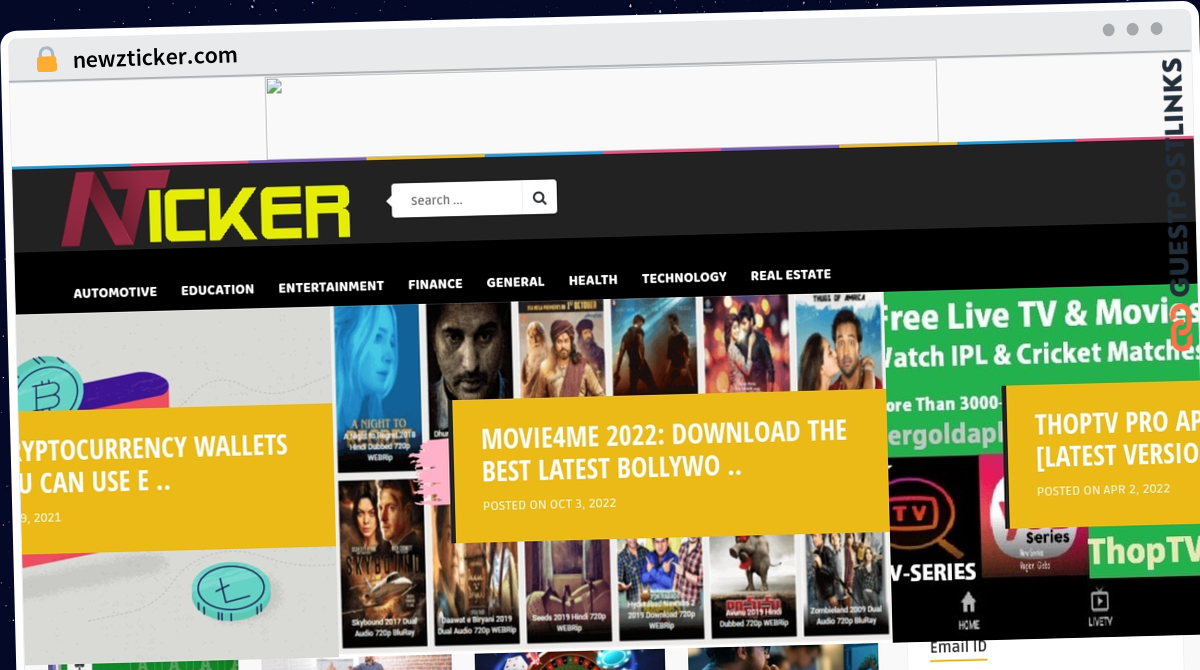This screenshot has width=1200, height=670.
Task: Click the broken image icon in the top banner
Action: [274, 86]
